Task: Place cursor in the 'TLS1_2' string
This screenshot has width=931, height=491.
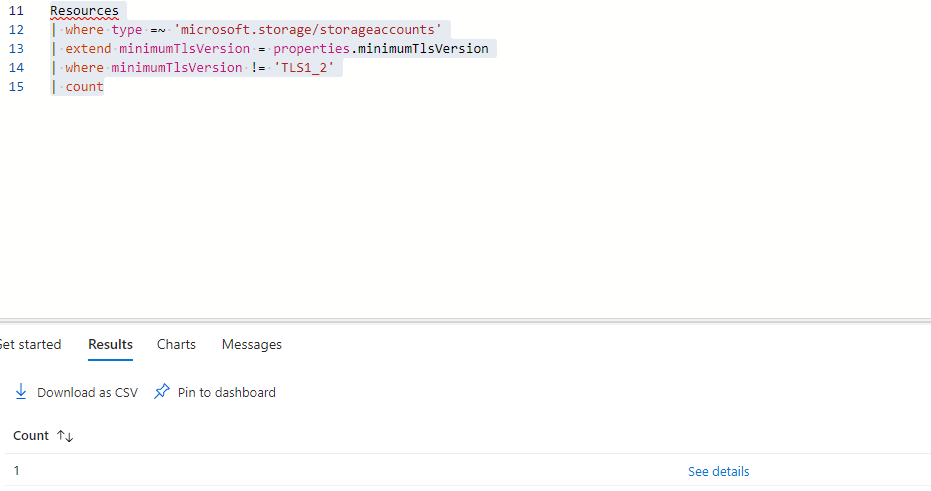Action: pyautogui.click(x=304, y=68)
